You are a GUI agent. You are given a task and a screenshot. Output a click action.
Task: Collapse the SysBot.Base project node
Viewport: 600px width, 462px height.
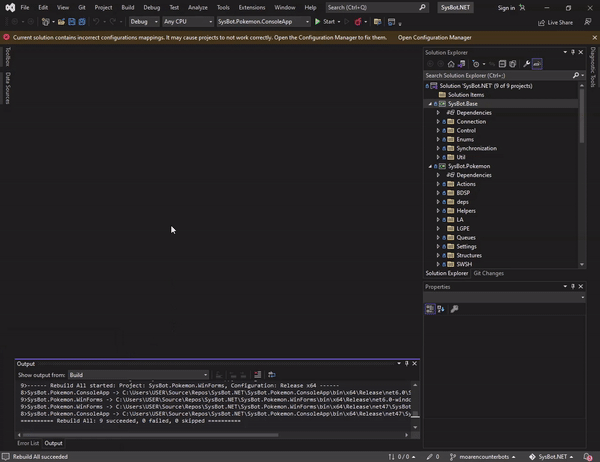click(430, 104)
